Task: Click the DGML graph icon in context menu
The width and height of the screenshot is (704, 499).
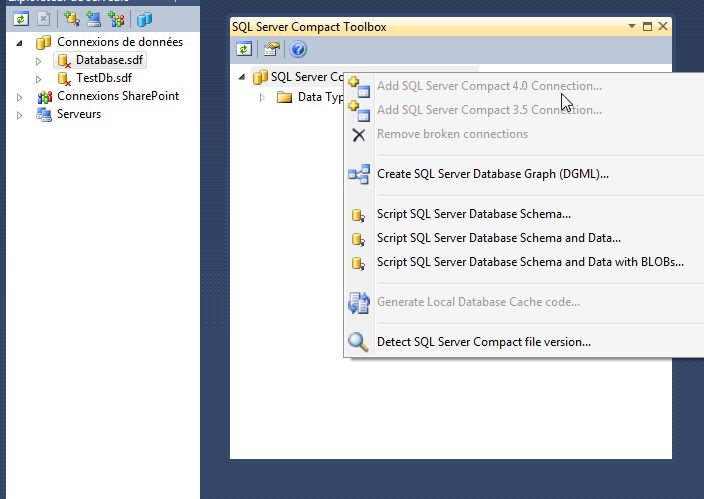Action: 359,174
